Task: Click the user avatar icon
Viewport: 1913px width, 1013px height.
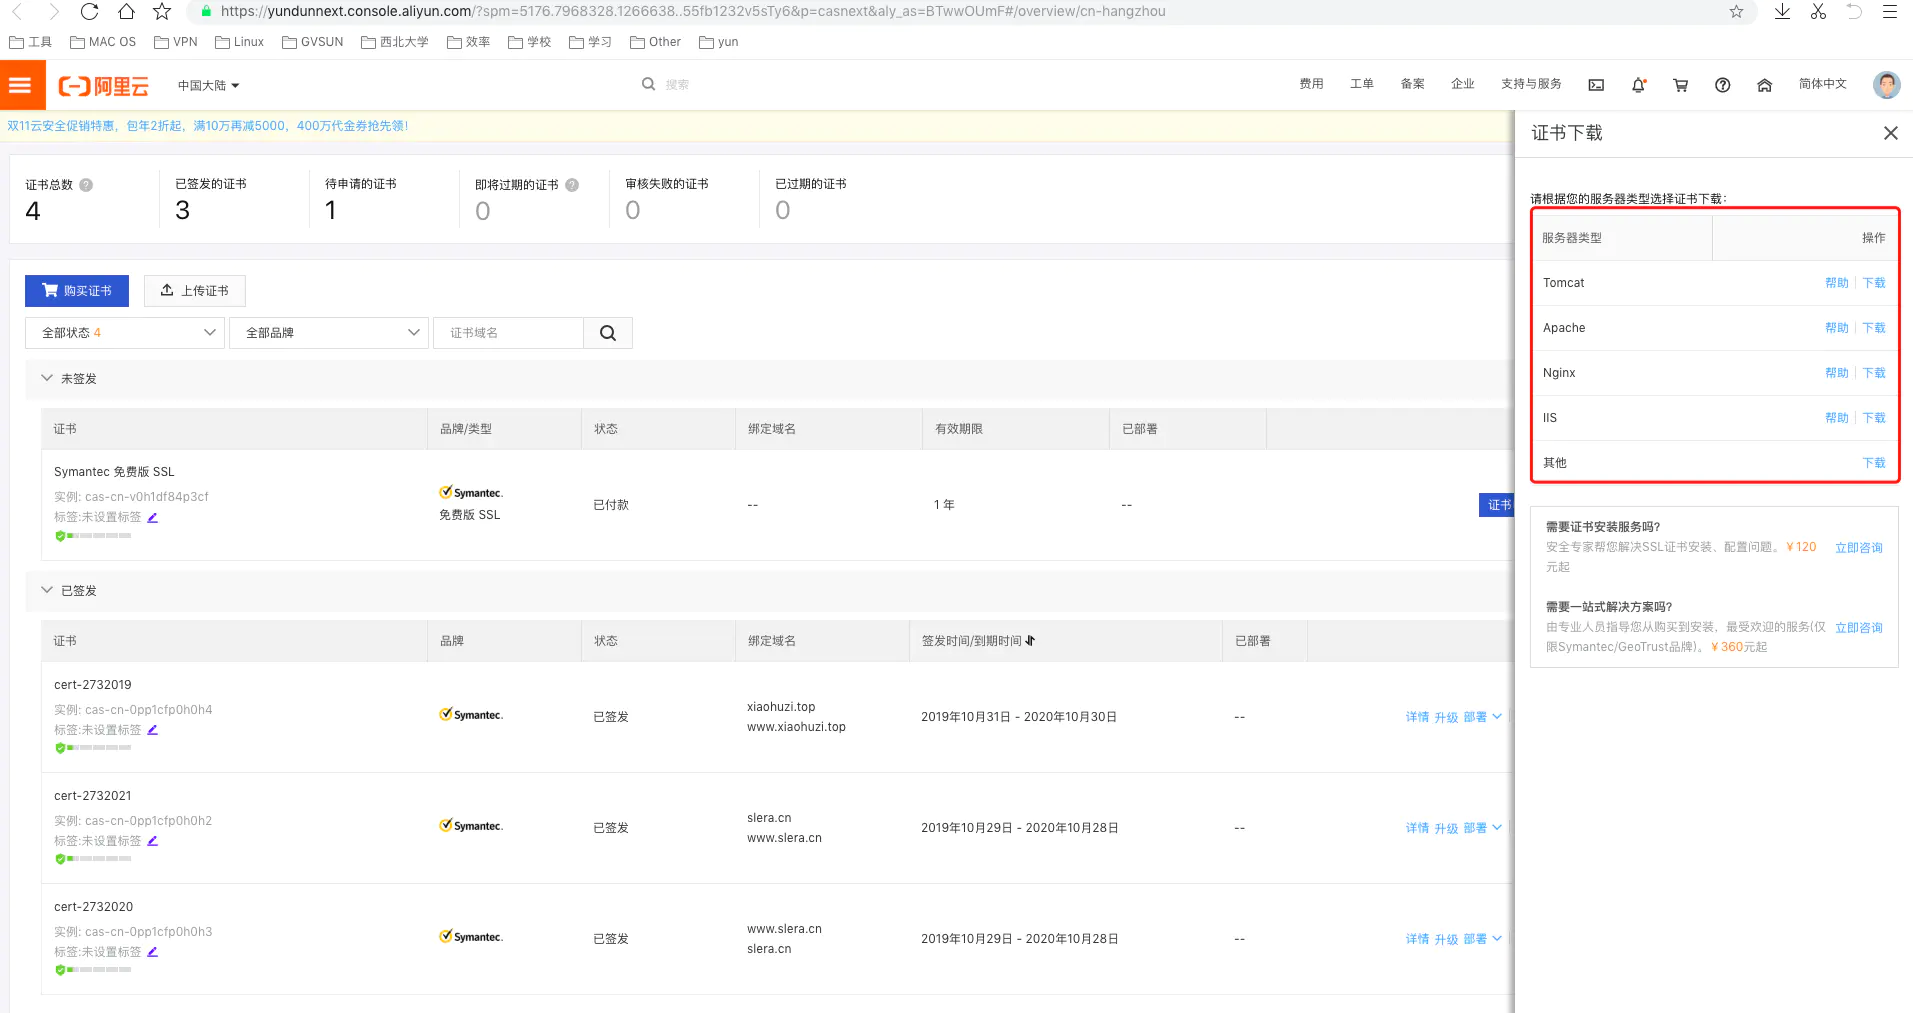Action: [x=1886, y=85]
